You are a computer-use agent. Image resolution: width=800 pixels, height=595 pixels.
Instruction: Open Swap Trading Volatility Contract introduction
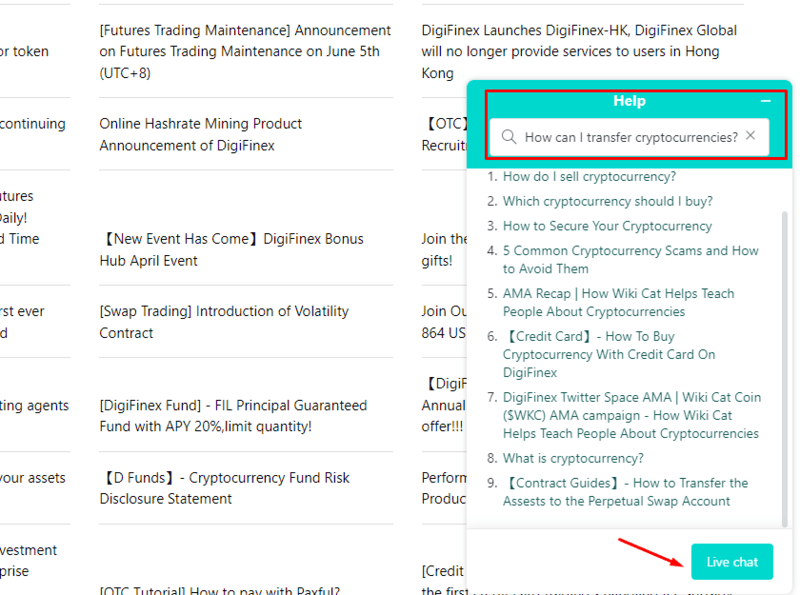click(x=224, y=322)
